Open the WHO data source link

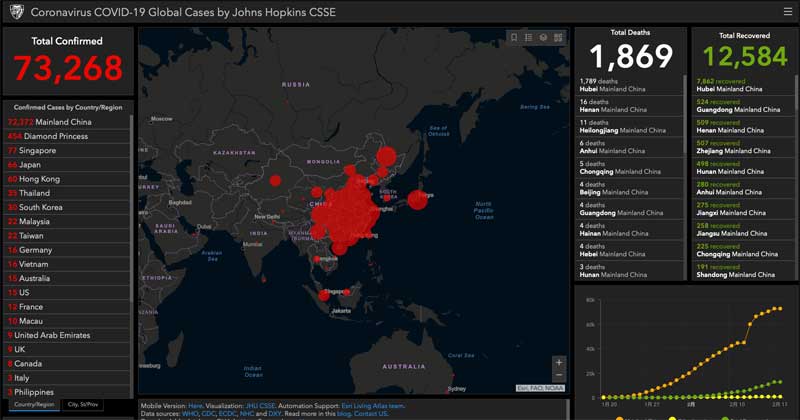click(x=189, y=413)
